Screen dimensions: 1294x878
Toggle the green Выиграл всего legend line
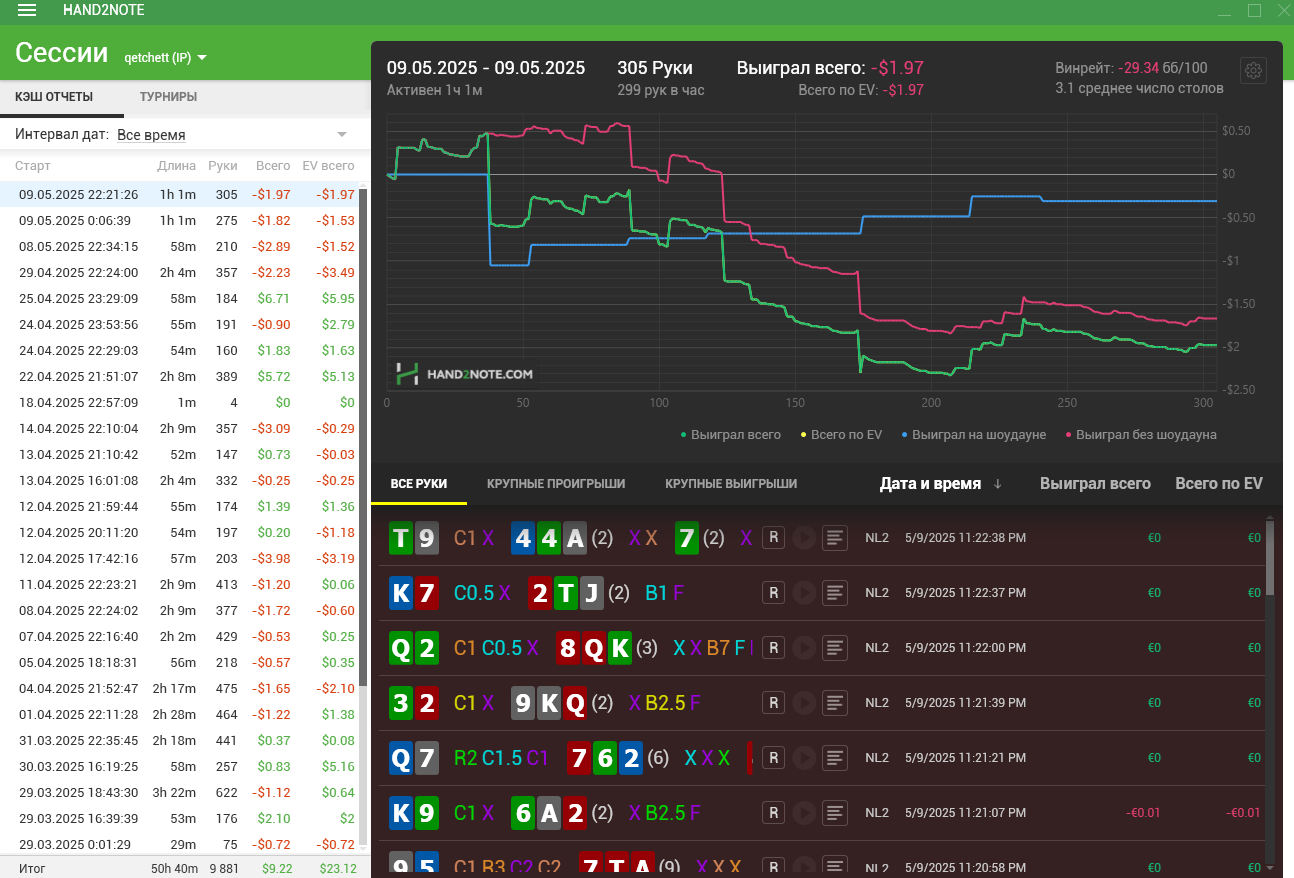[x=731, y=435]
